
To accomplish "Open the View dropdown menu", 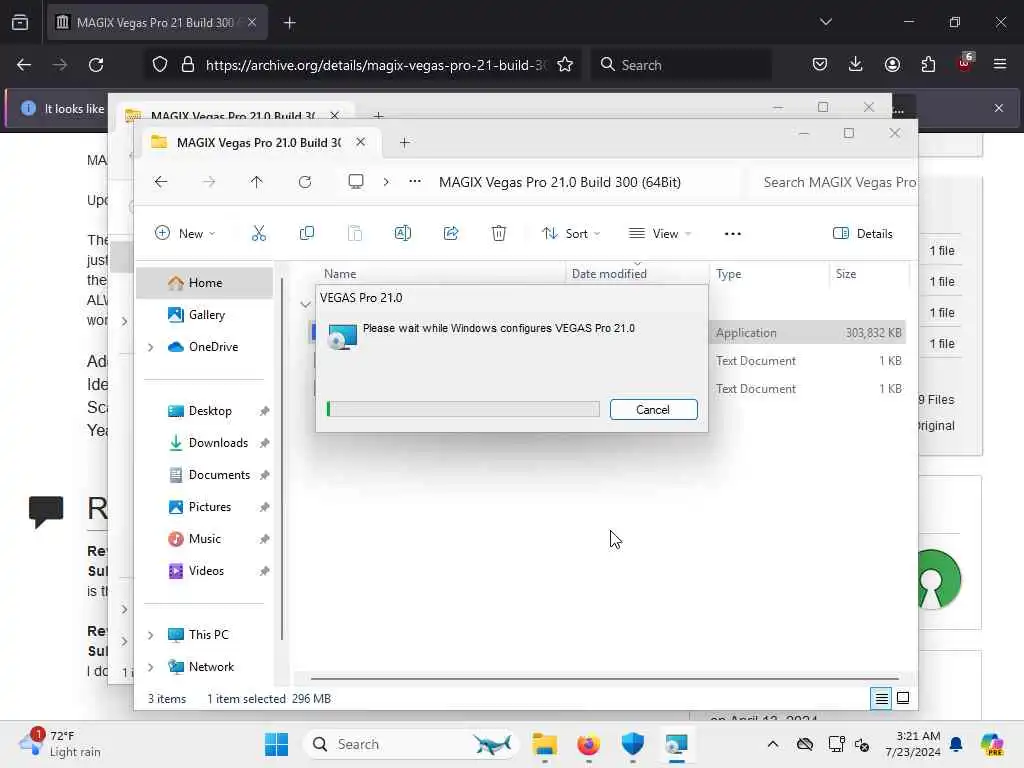I will pyautogui.click(x=660, y=233).
